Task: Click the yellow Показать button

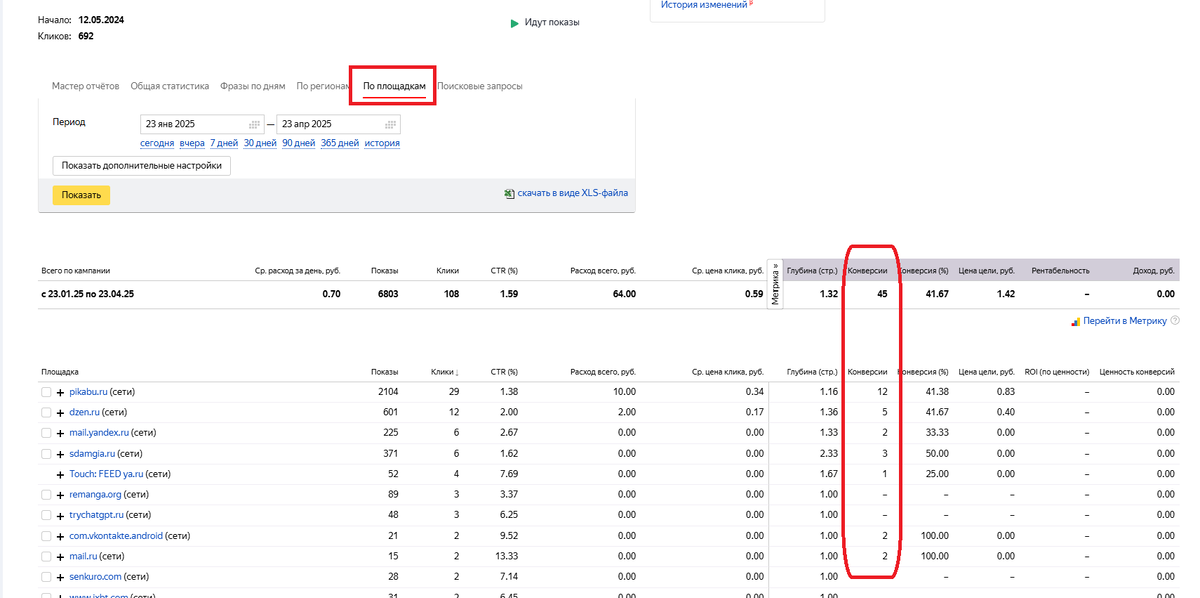Action: pyautogui.click(x=81, y=195)
